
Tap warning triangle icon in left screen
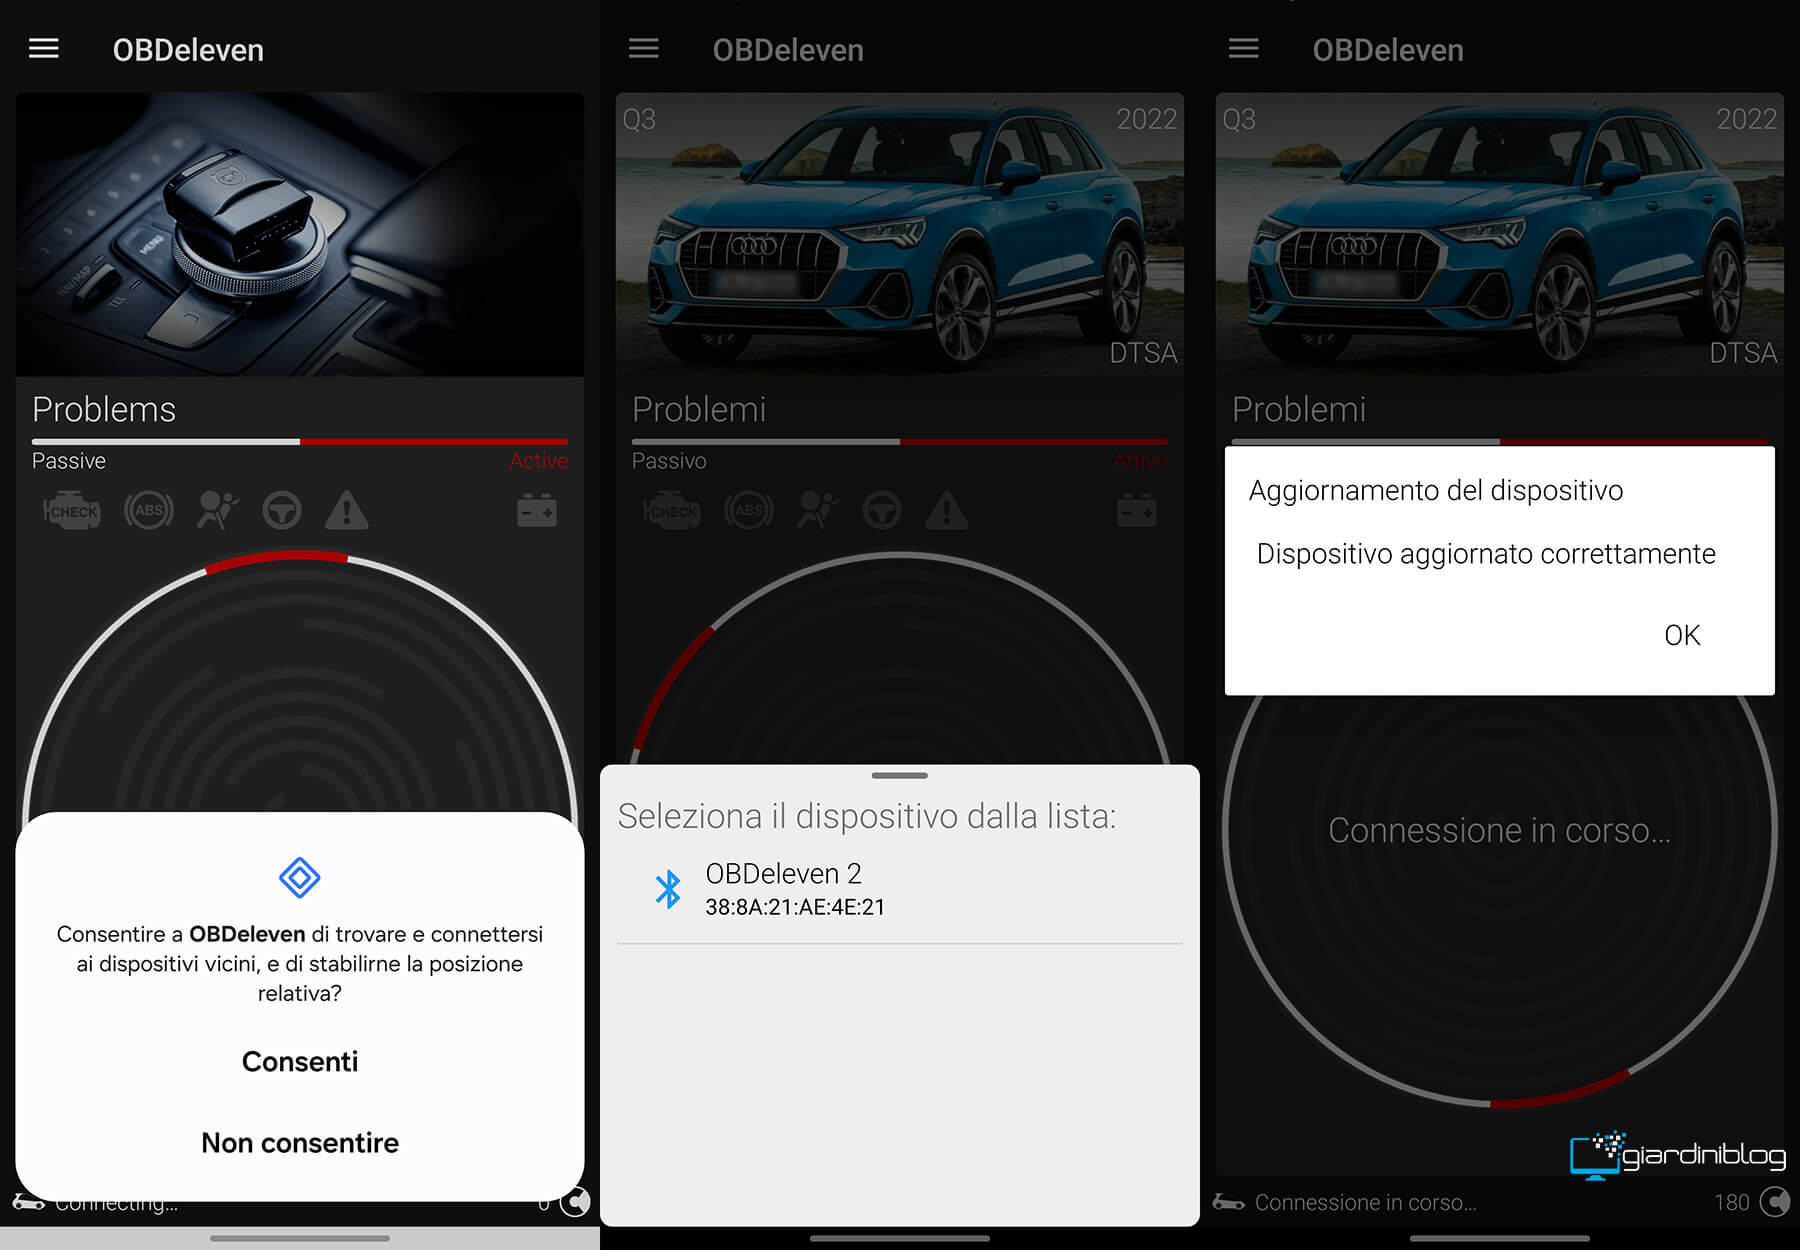(x=347, y=511)
